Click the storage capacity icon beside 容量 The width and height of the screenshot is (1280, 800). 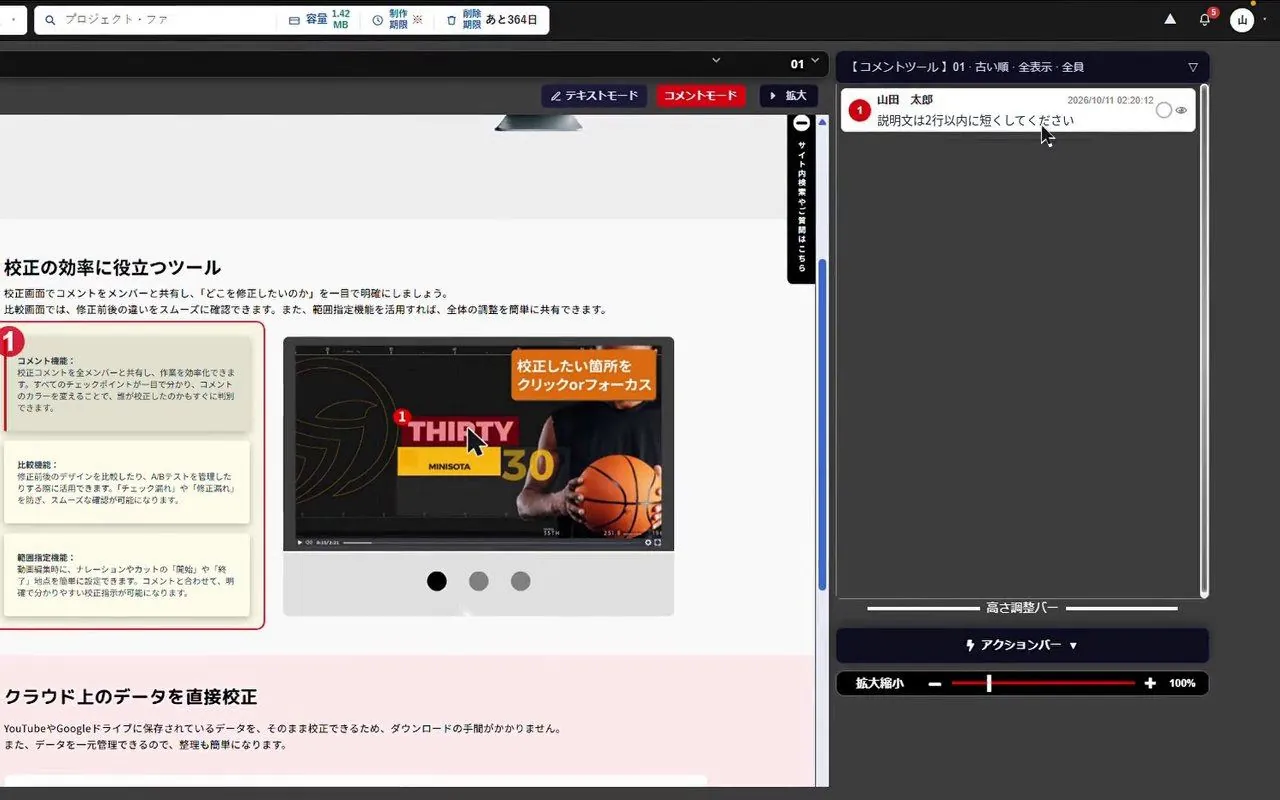[294, 20]
